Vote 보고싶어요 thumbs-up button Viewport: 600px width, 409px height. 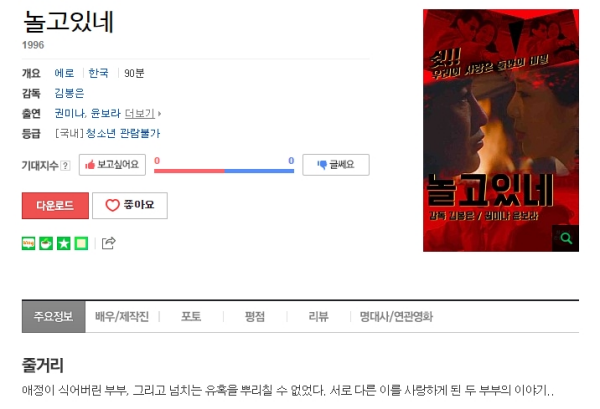(x=112, y=165)
